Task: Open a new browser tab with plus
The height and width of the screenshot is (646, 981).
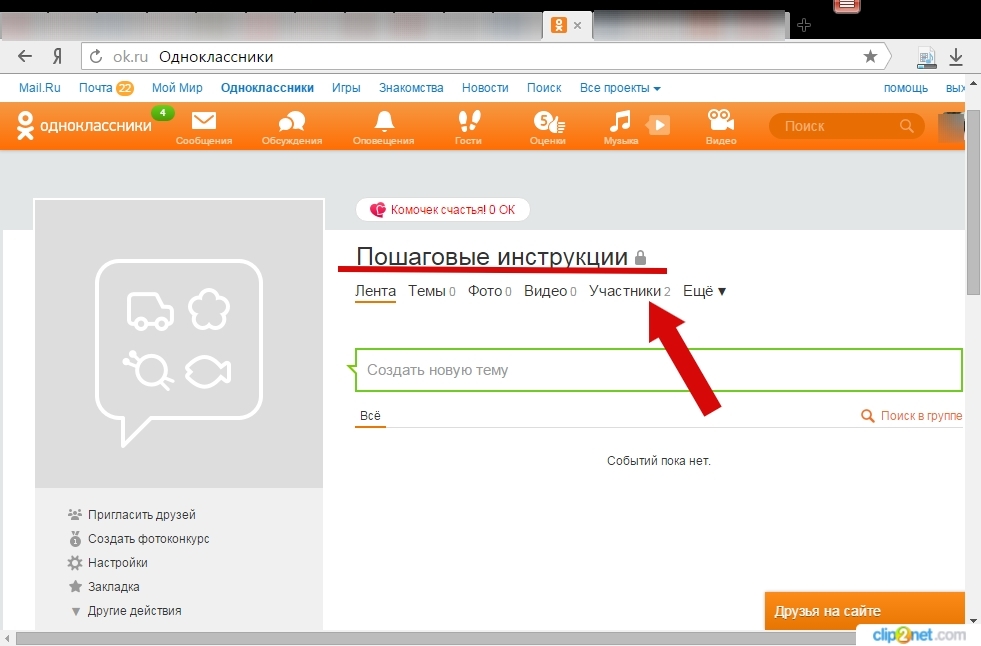Action: [x=804, y=25]
